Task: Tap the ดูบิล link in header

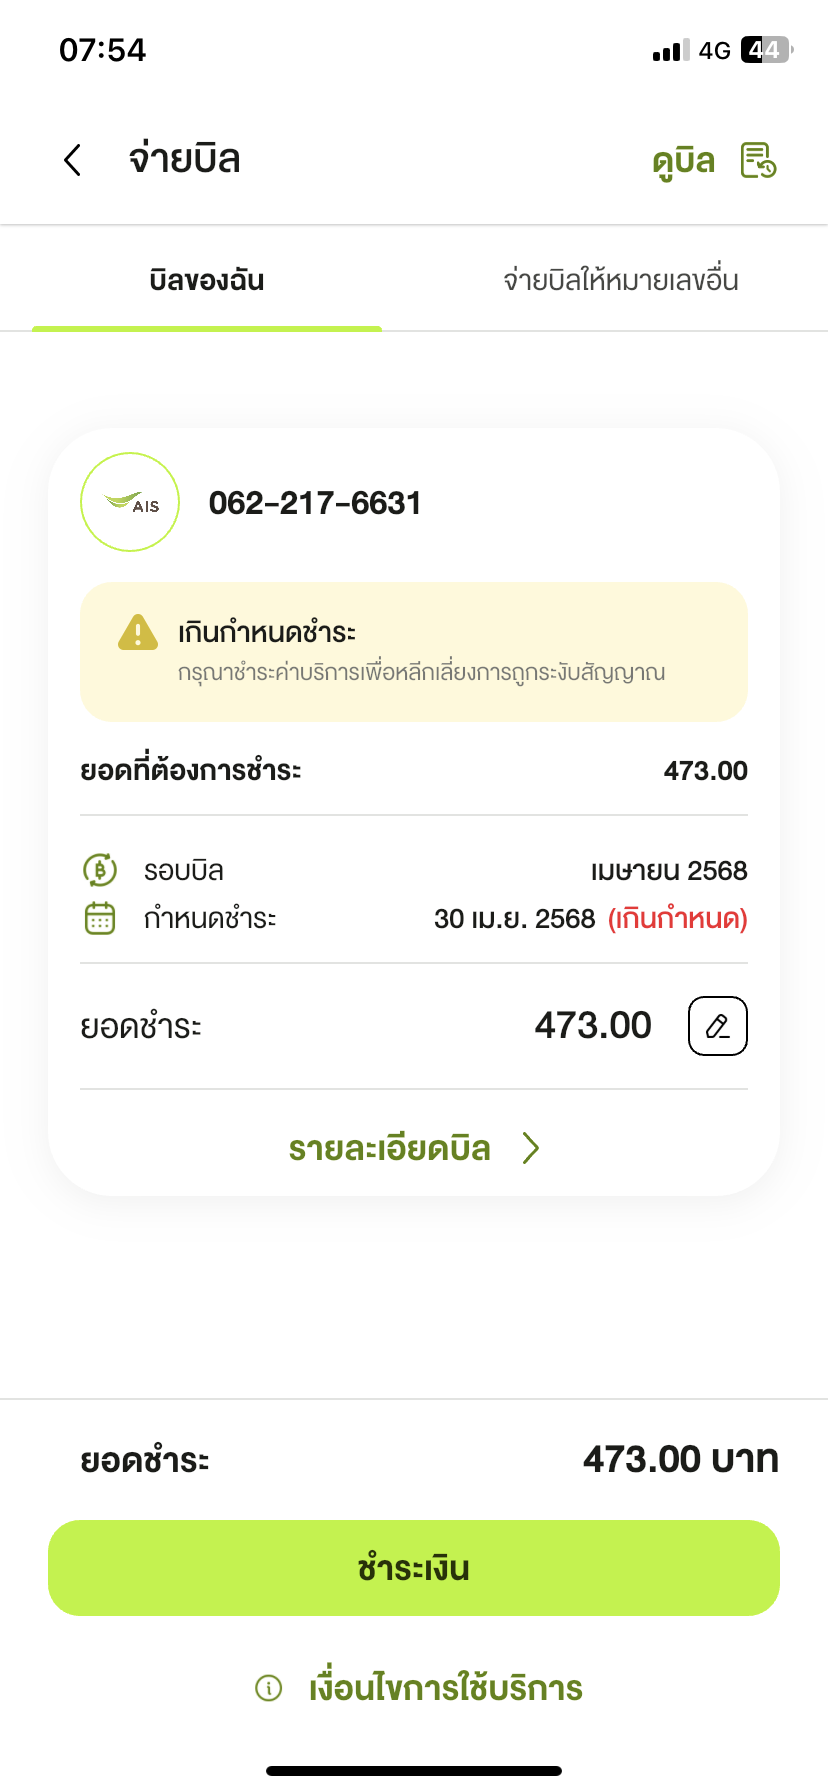Action: (684, 161)
